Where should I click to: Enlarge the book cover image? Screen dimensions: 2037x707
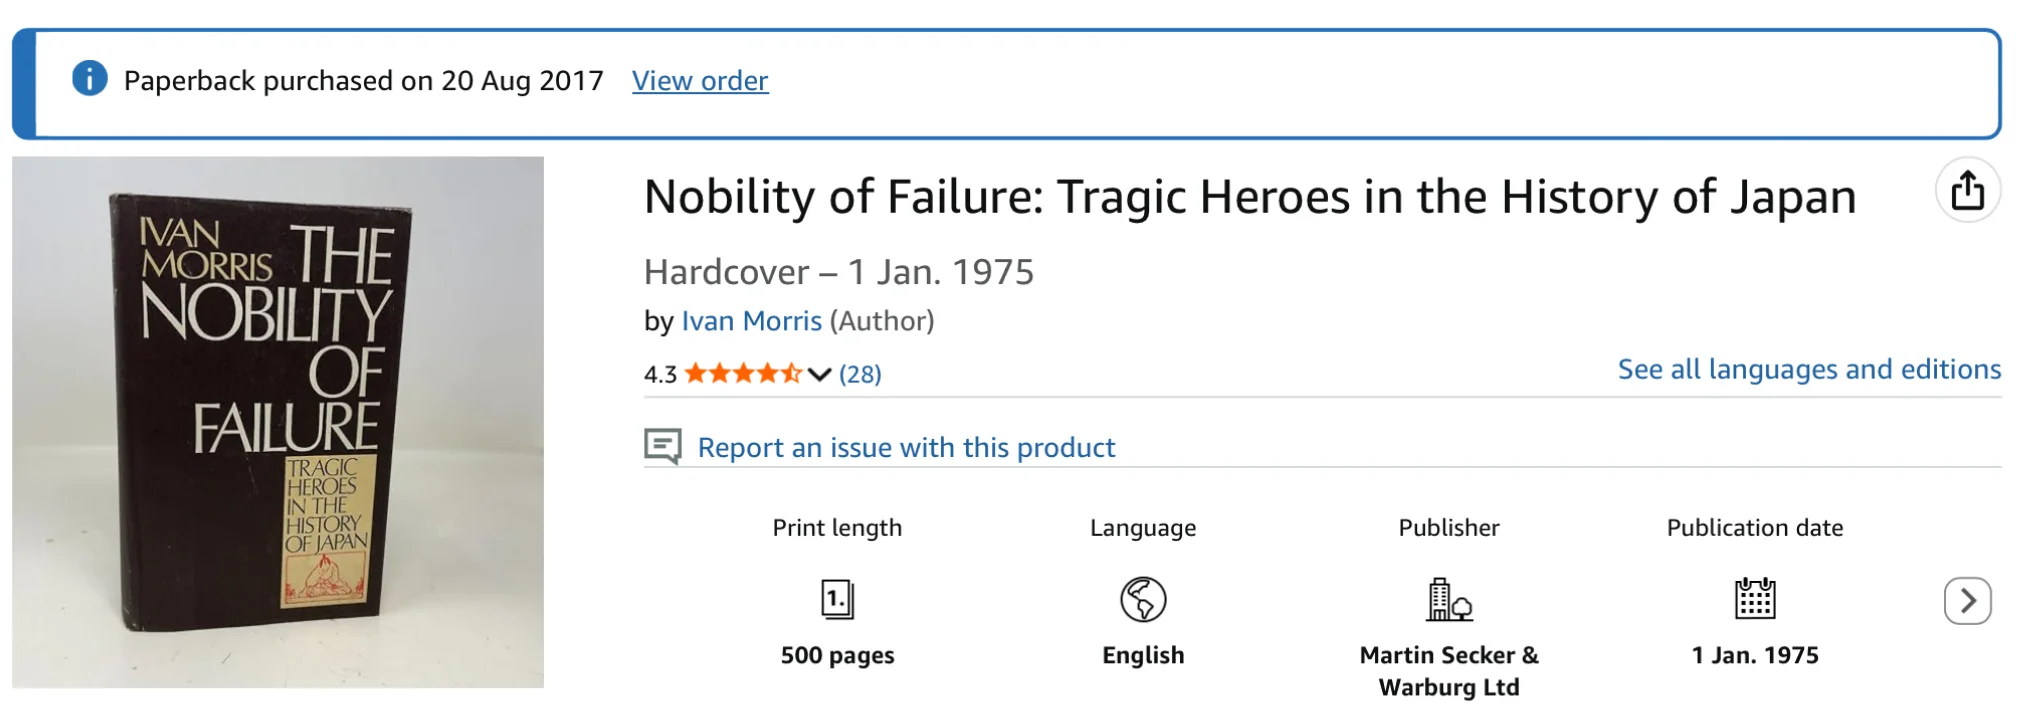(x=278, y=421)
